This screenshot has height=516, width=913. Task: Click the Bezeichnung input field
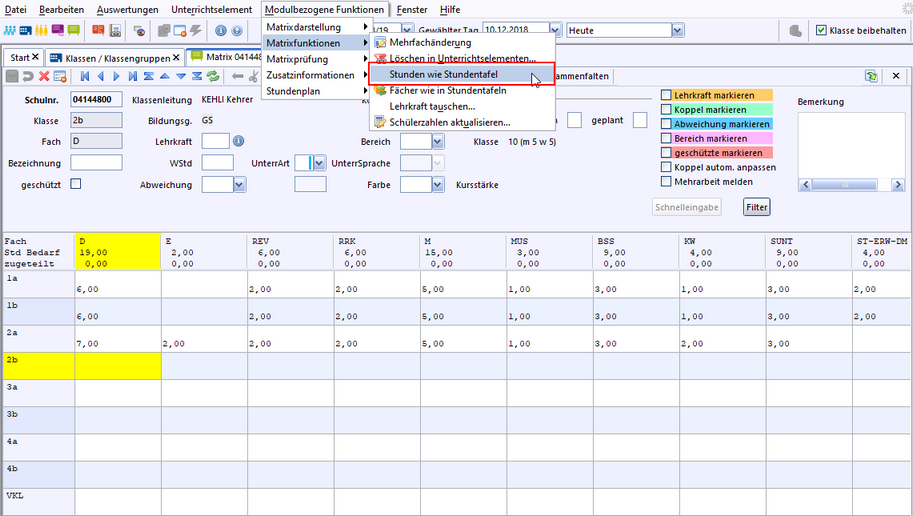[96, 163]
